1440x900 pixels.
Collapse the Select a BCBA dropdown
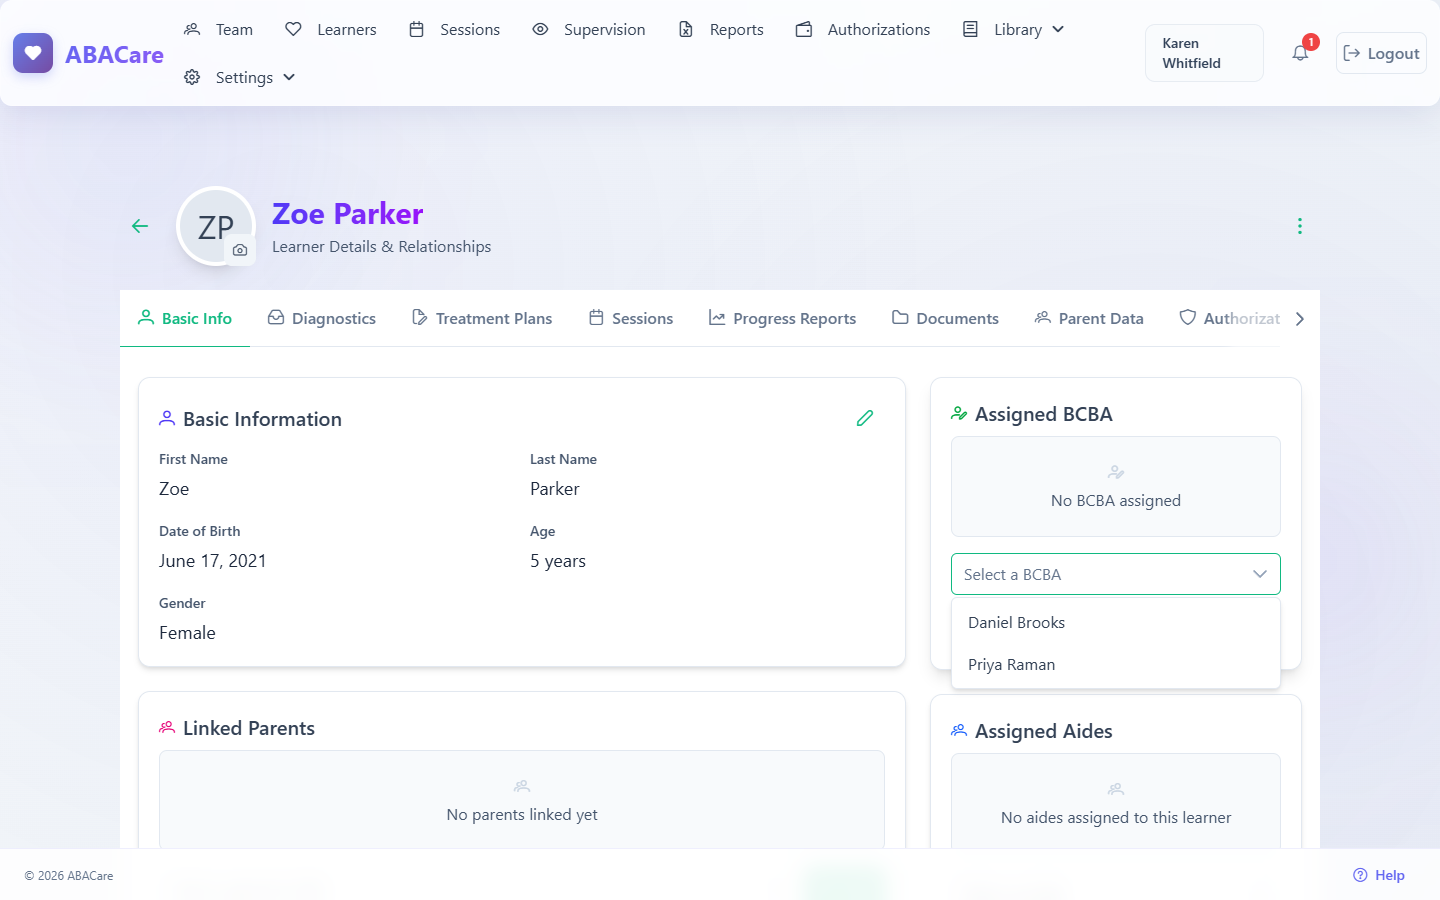(x=1116, y=574)
